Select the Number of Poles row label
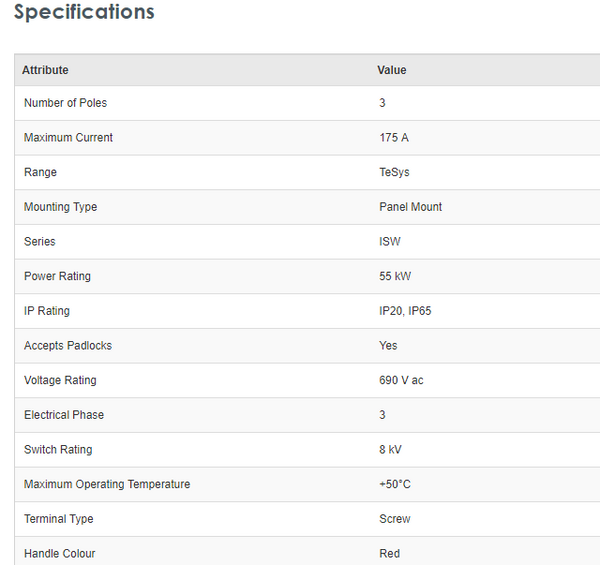Viewport: 600px width, 565px height. [x=65, y=103]
